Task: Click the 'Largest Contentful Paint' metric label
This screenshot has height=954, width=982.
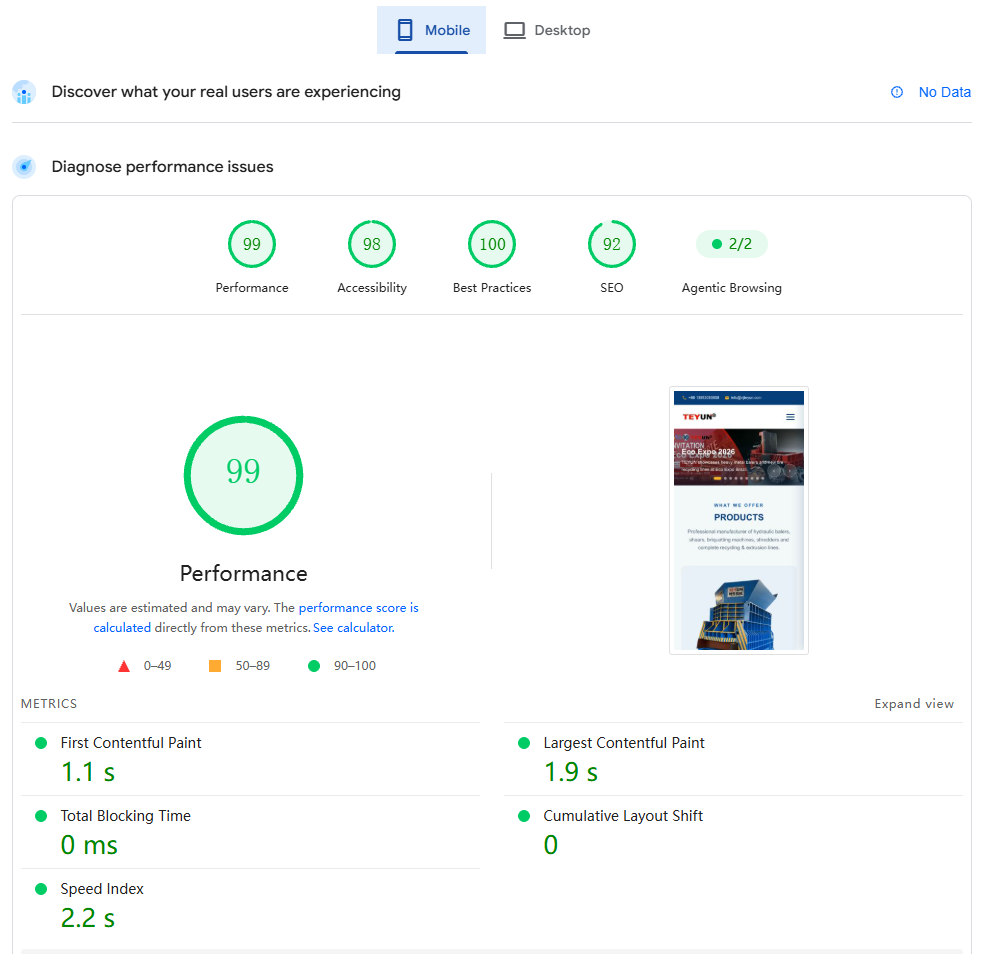Action: [x=624, y=743]
